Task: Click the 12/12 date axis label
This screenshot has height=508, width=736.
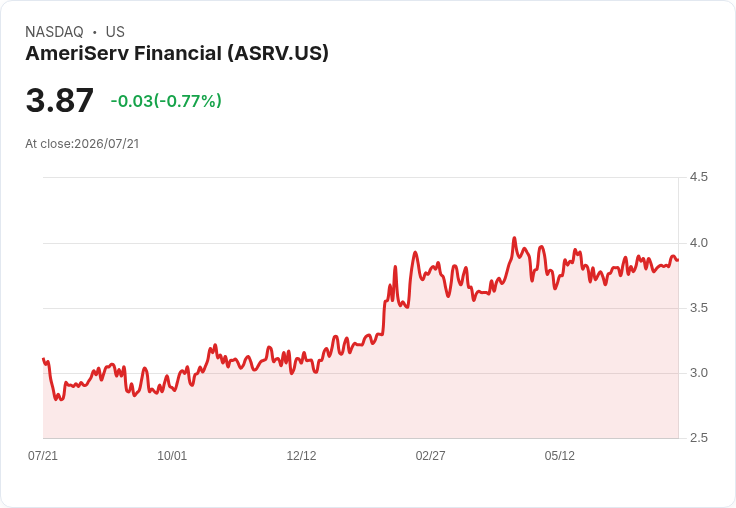Action: point(301,455)
